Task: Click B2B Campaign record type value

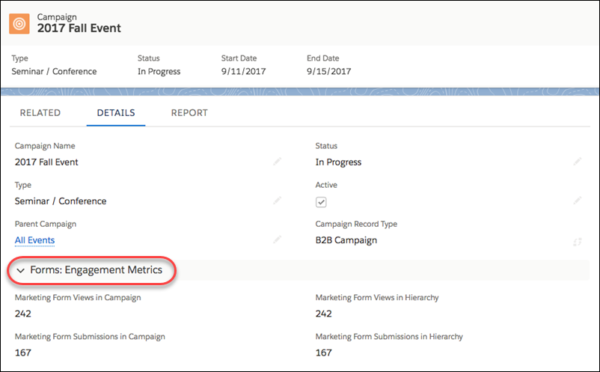Action: [346, 240]
